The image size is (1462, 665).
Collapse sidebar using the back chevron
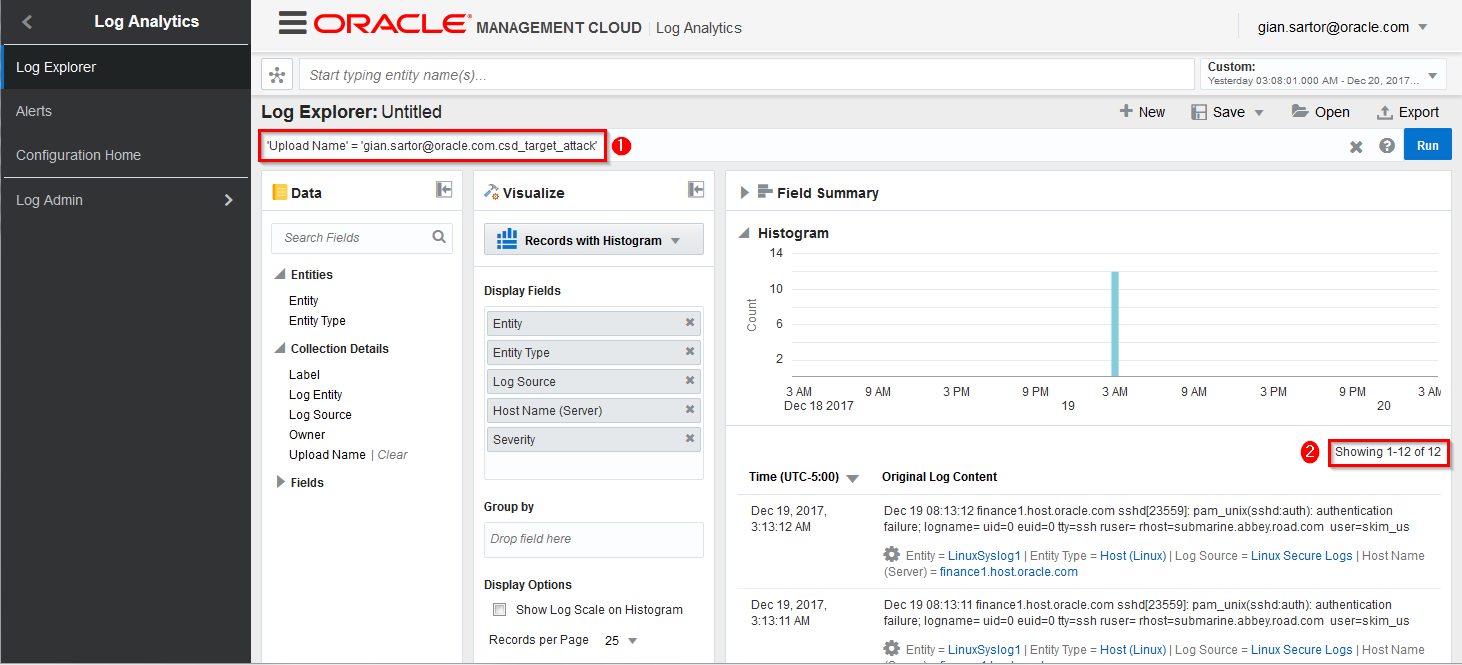[27, 21]
